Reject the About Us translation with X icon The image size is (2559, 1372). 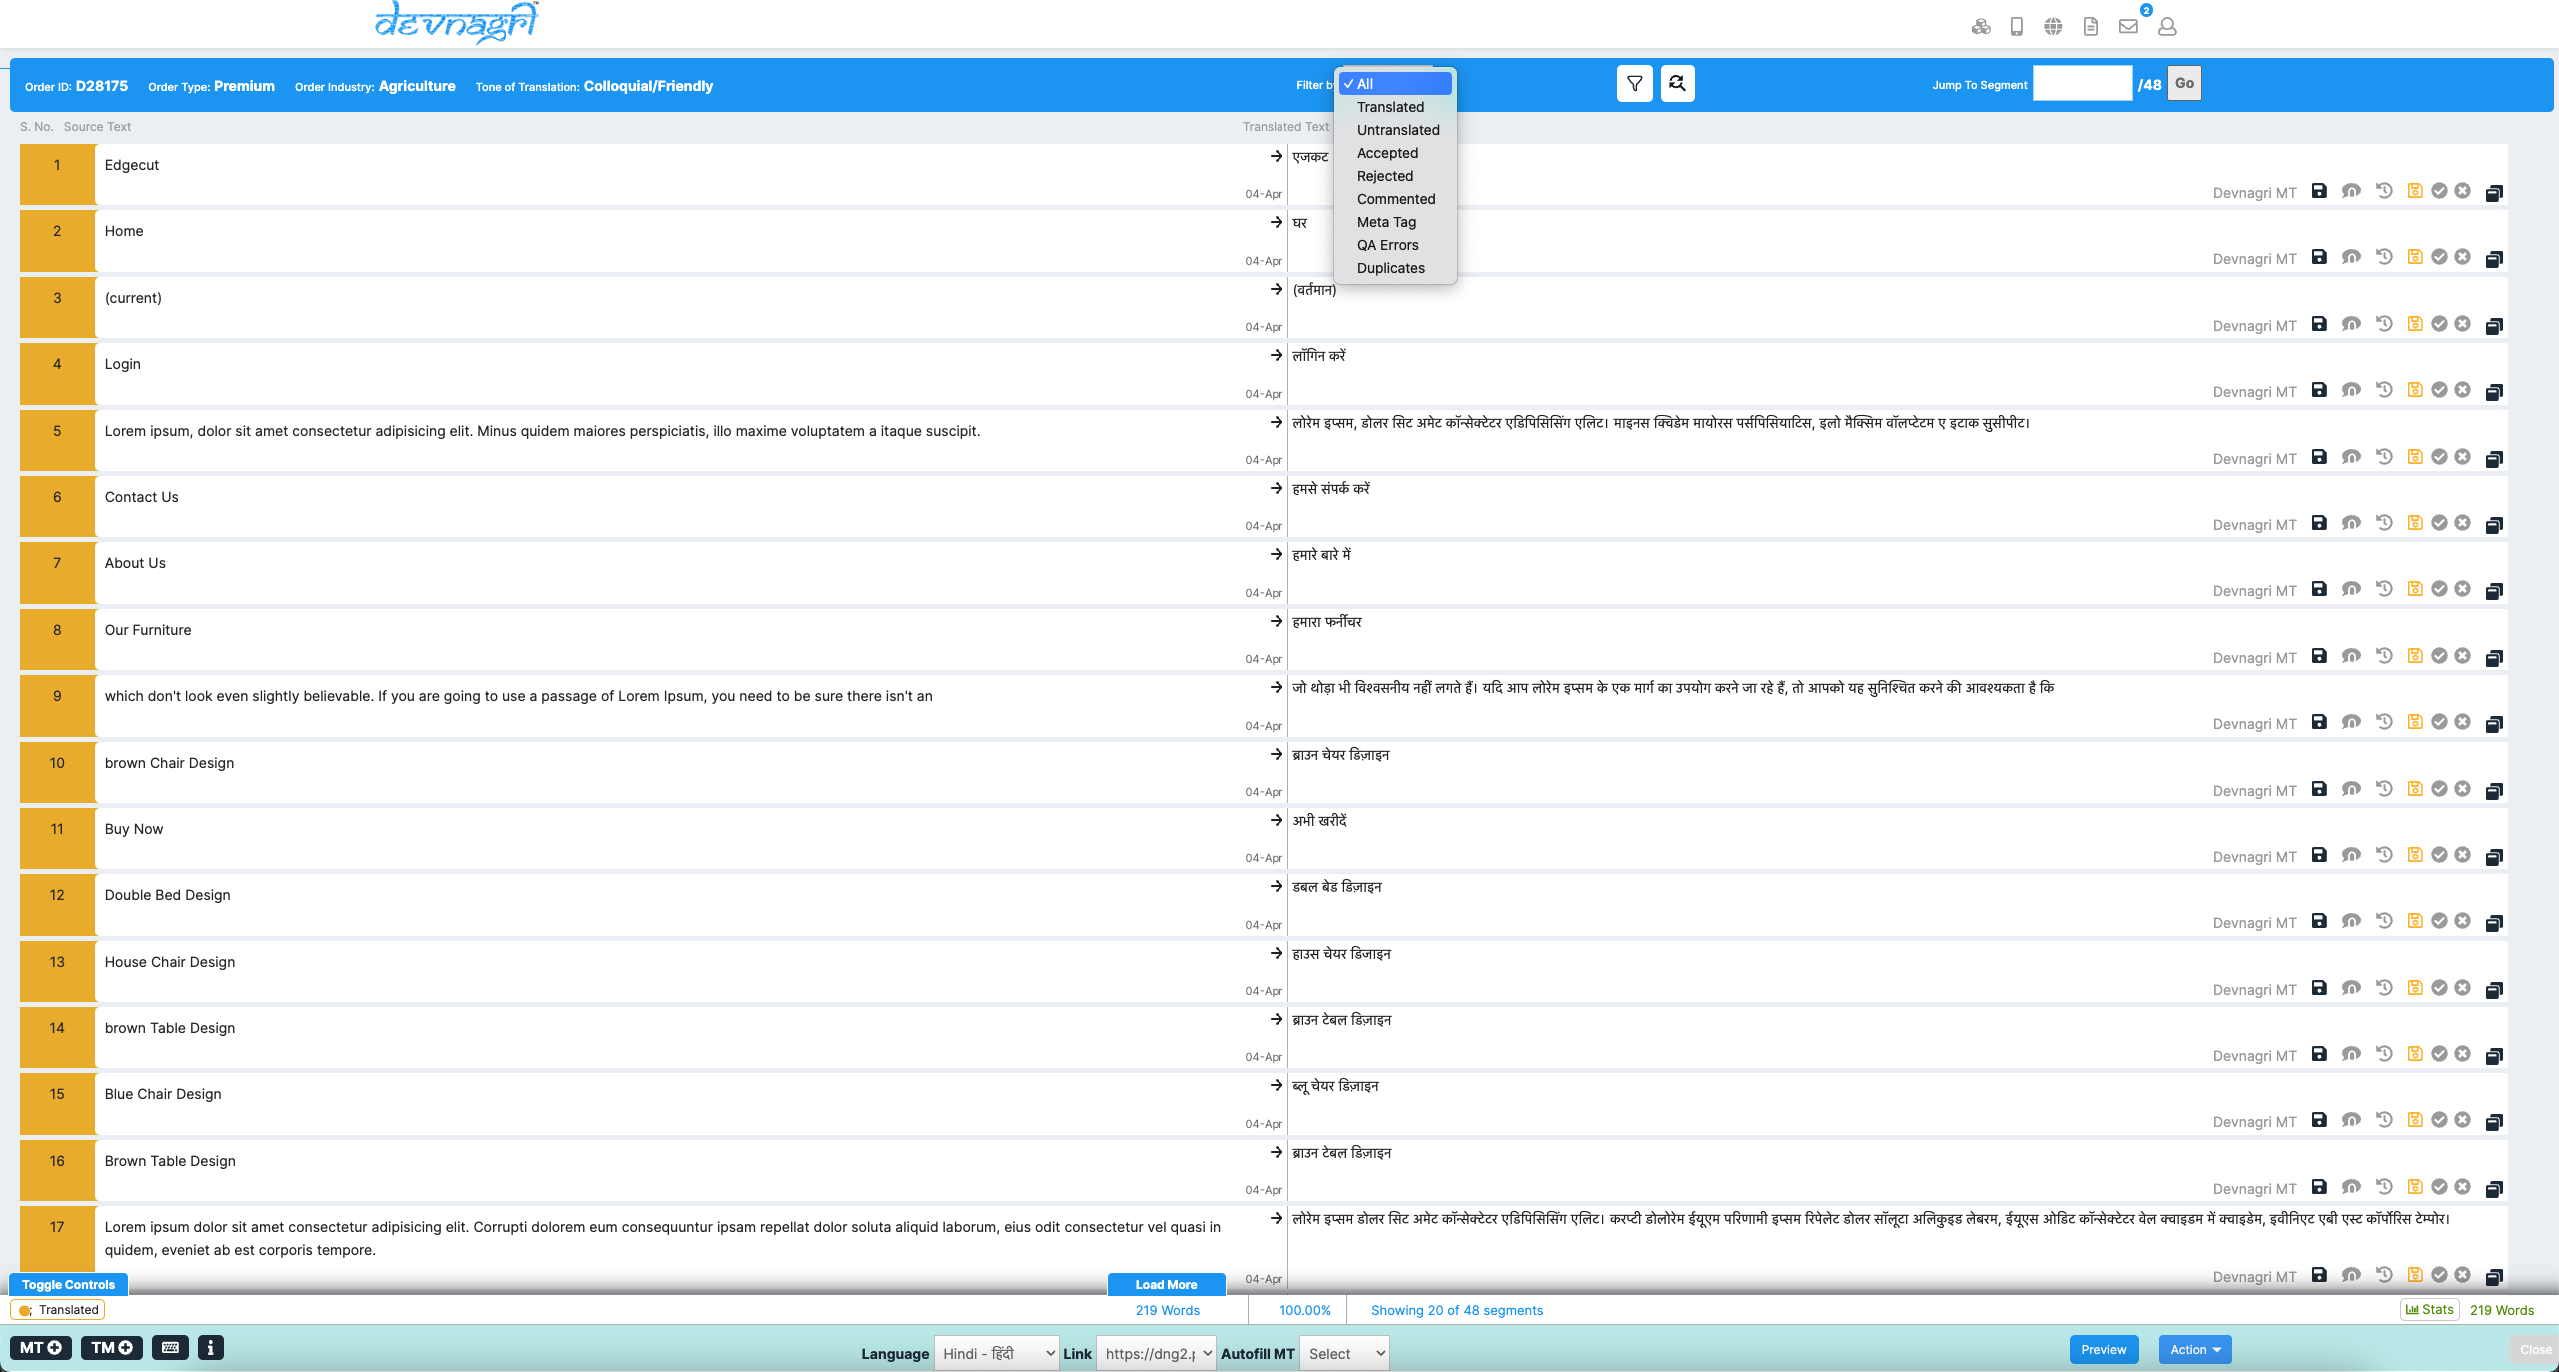pos(2463,589)
